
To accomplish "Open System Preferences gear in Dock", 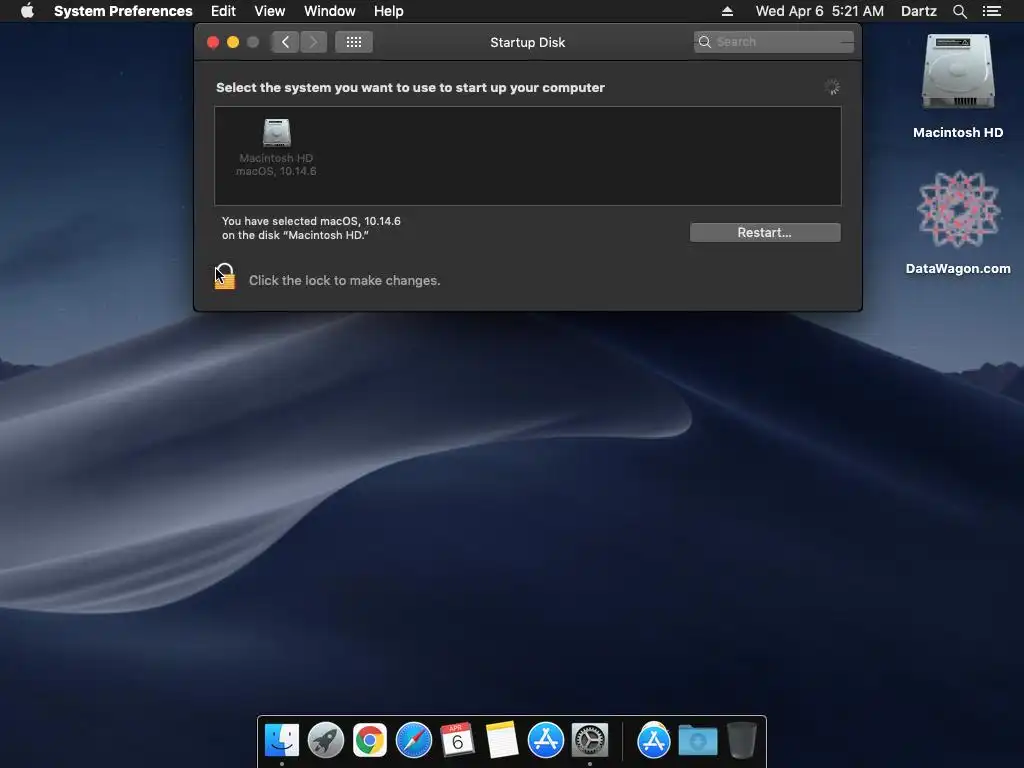I will click(x=590, y=740).
